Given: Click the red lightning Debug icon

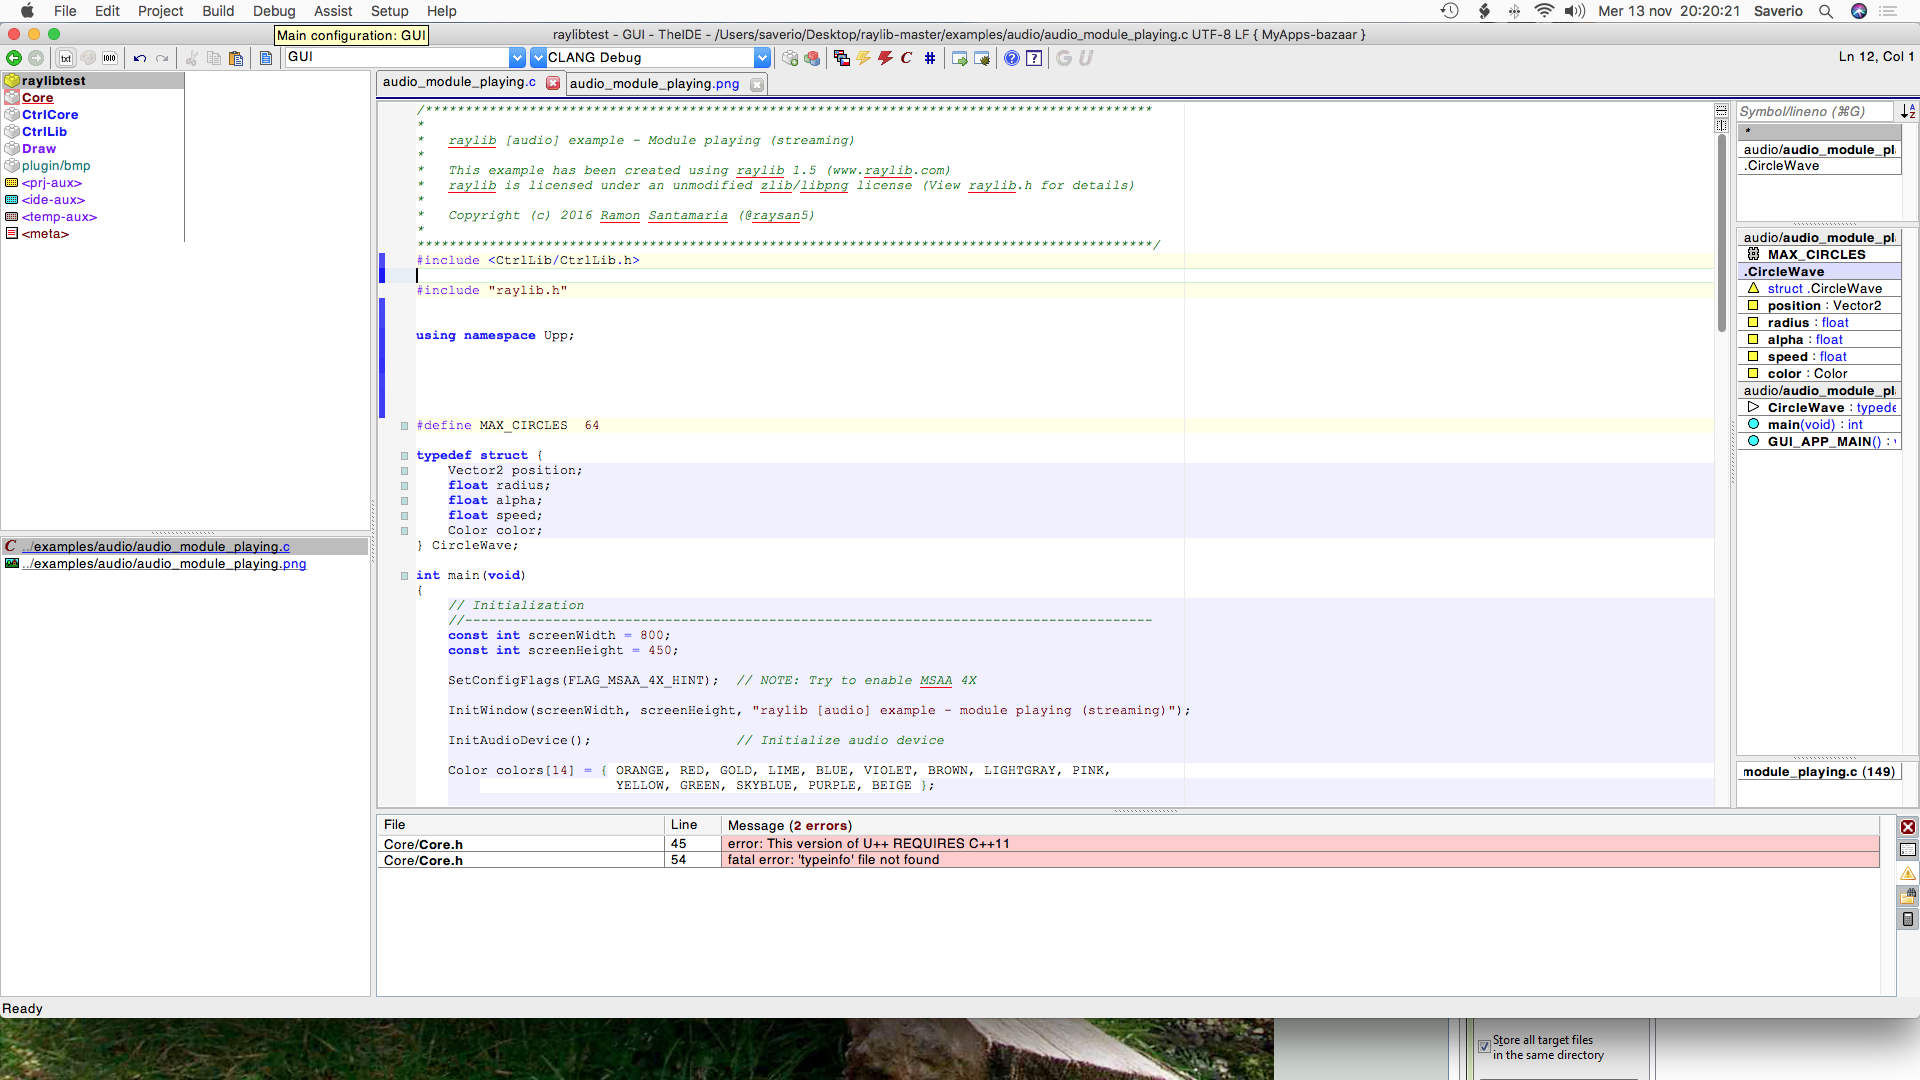Looking at the screenshot, I should pos(885,58).
